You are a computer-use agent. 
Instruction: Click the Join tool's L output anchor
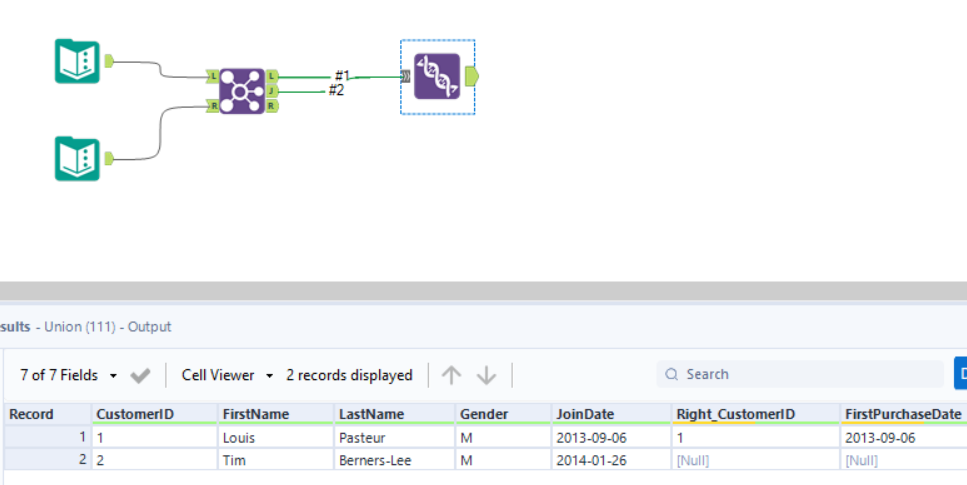tap(274, 76)
